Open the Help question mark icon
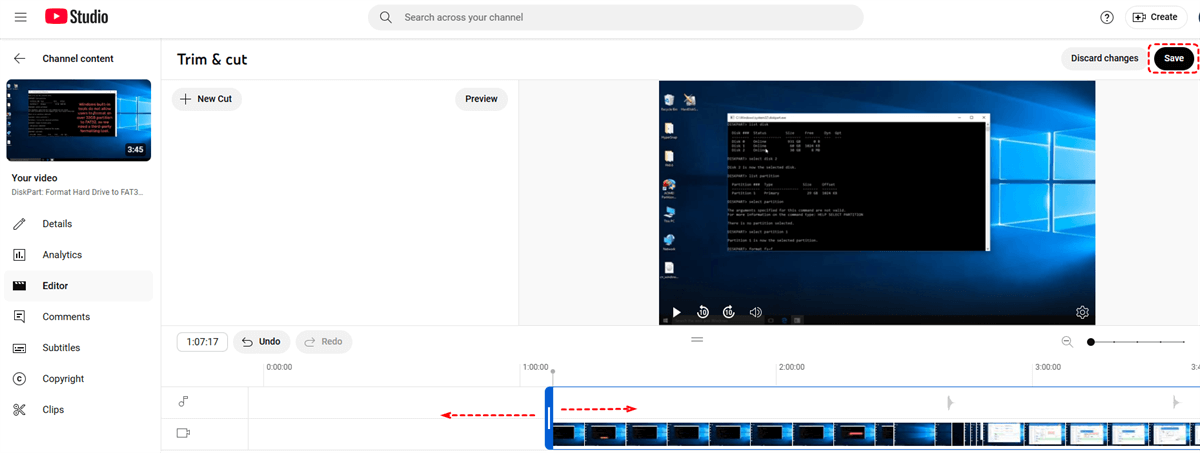This screenshot has width=1200, height=453. pos(1107,17)
